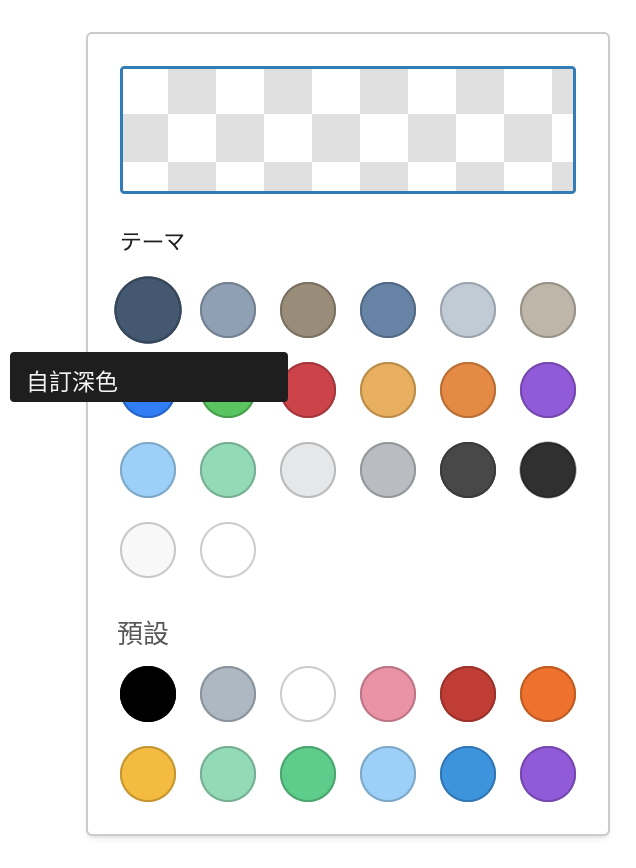Choose the orange theme color swatch

point(468,390)
